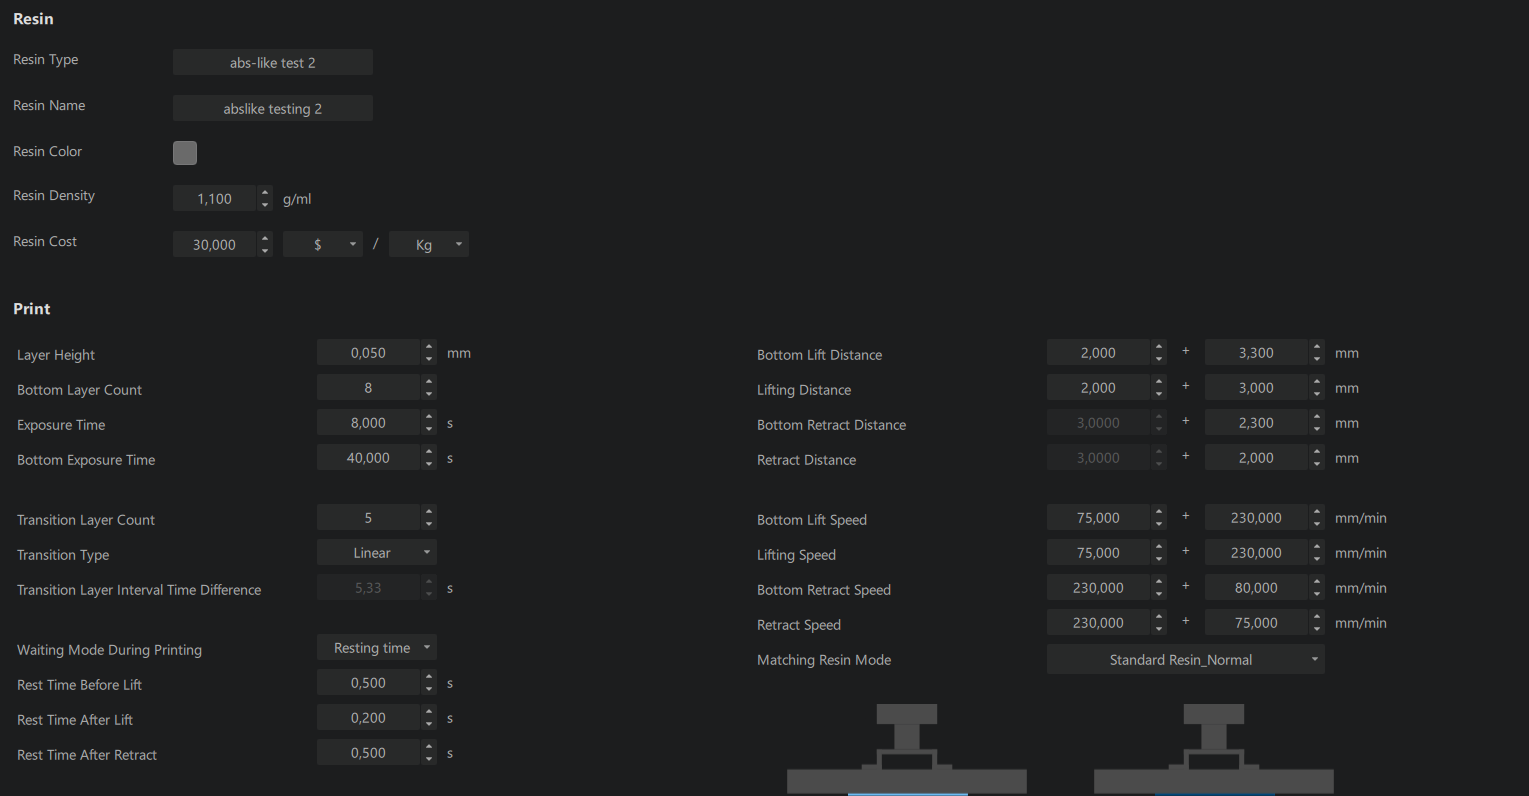Increase Bottom Lift Speed first value up arrow
Image resolution: width=1529 pixels, height=796 pixels.
pyautogui.click(x=1159, y=511)
